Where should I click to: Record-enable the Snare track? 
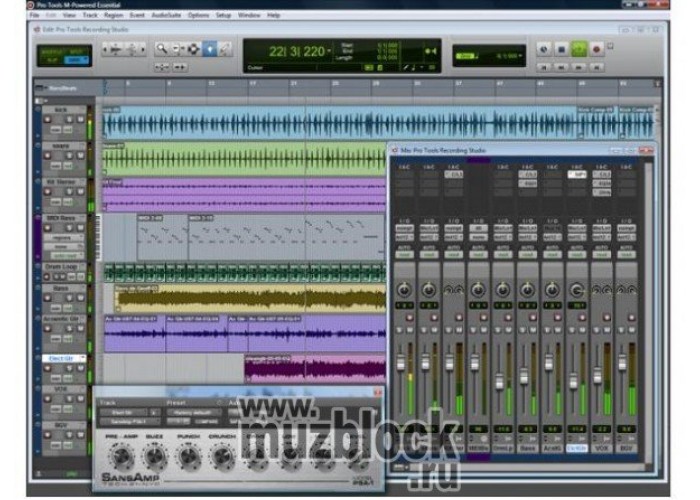pos(47,156)
